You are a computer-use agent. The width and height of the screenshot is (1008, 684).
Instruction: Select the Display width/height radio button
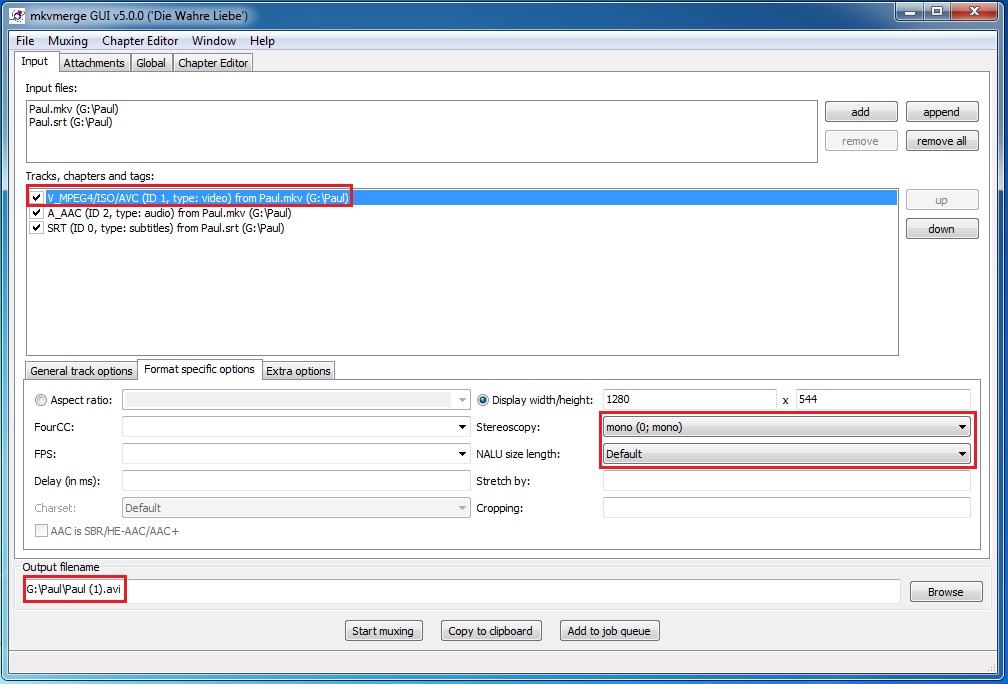(483, 400)
